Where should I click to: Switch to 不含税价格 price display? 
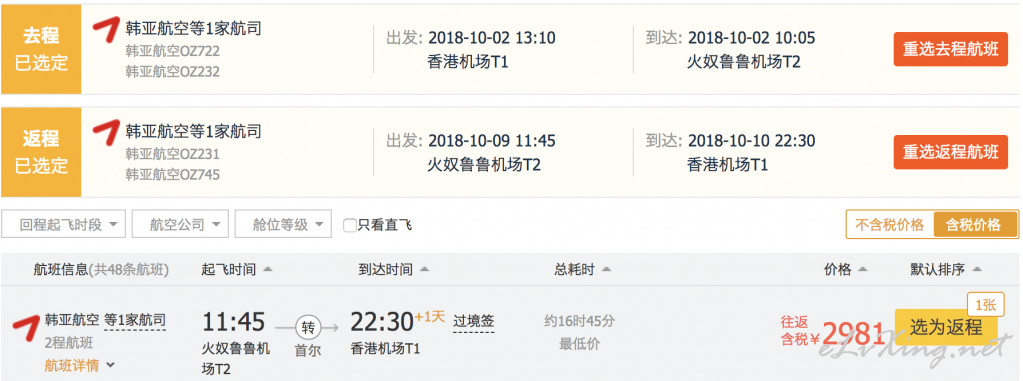point(890,225)
